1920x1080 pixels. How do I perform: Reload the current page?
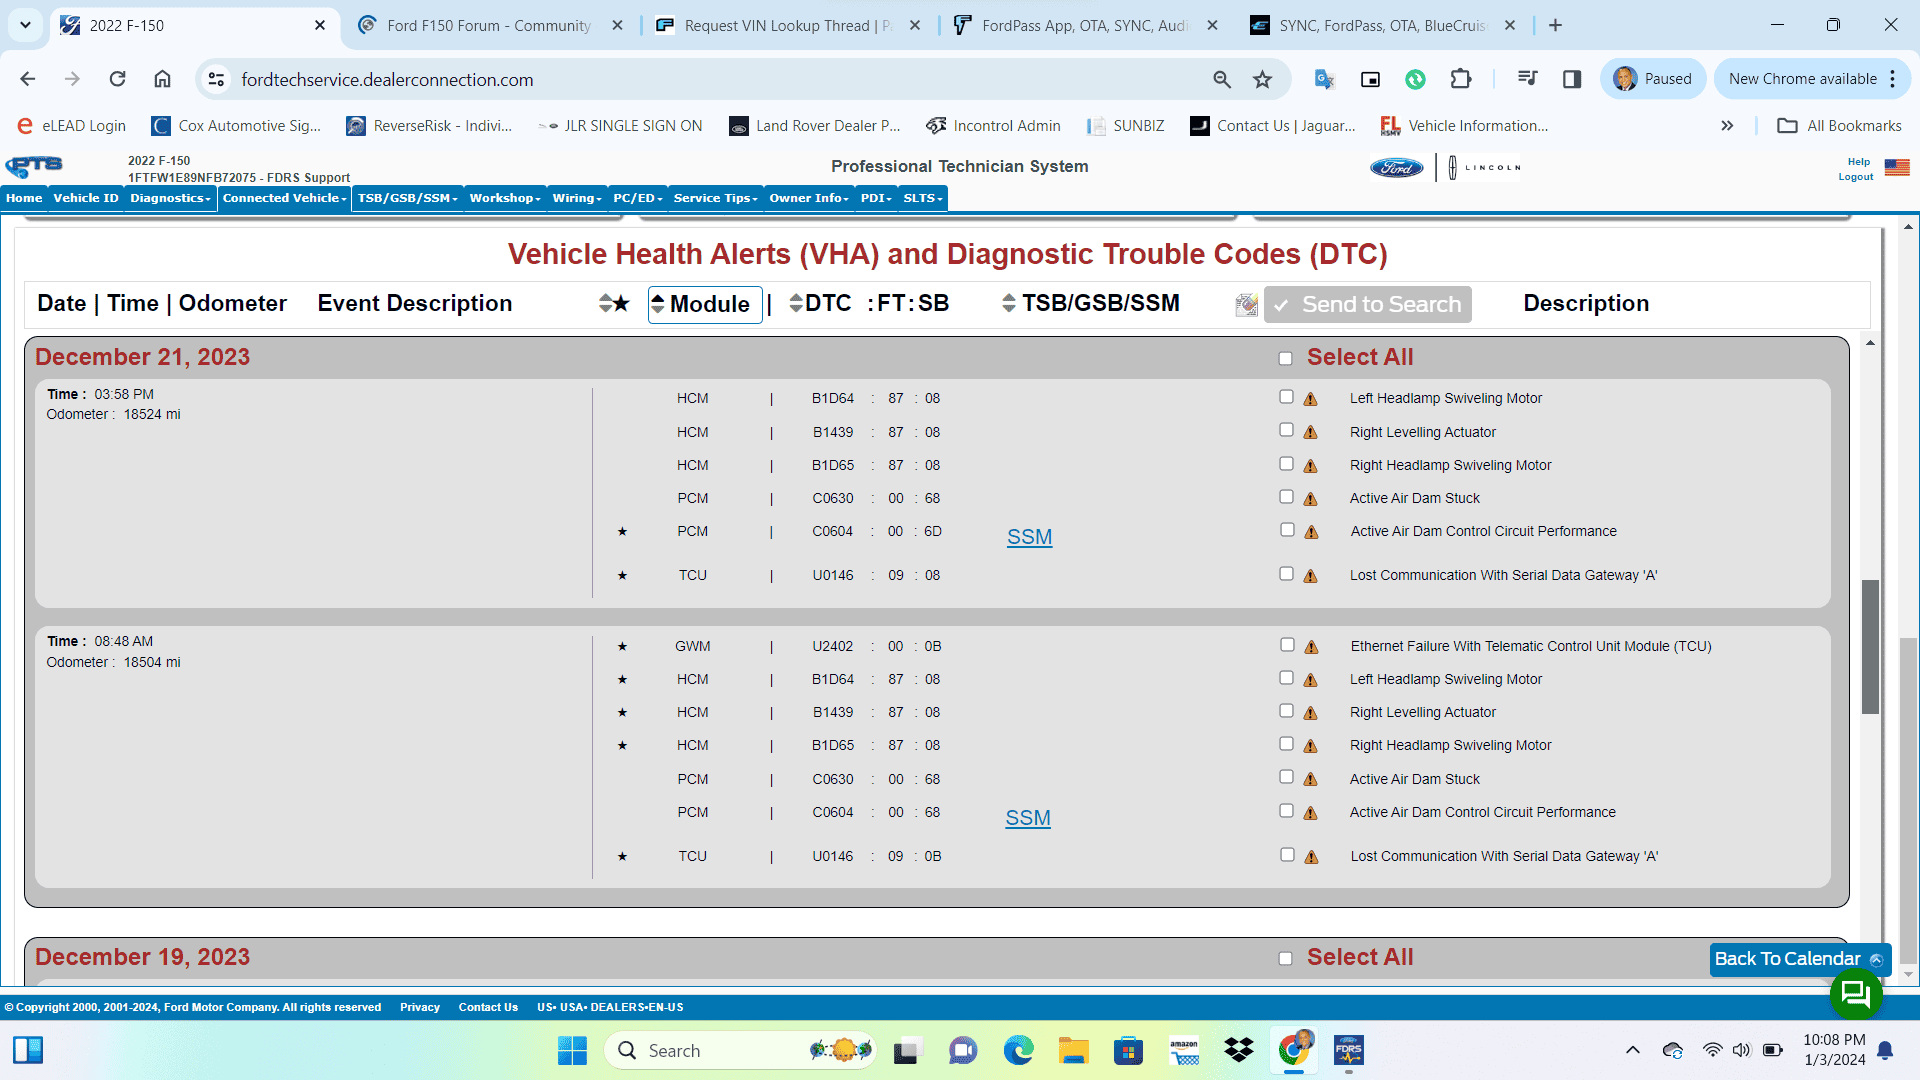point(118,79)
